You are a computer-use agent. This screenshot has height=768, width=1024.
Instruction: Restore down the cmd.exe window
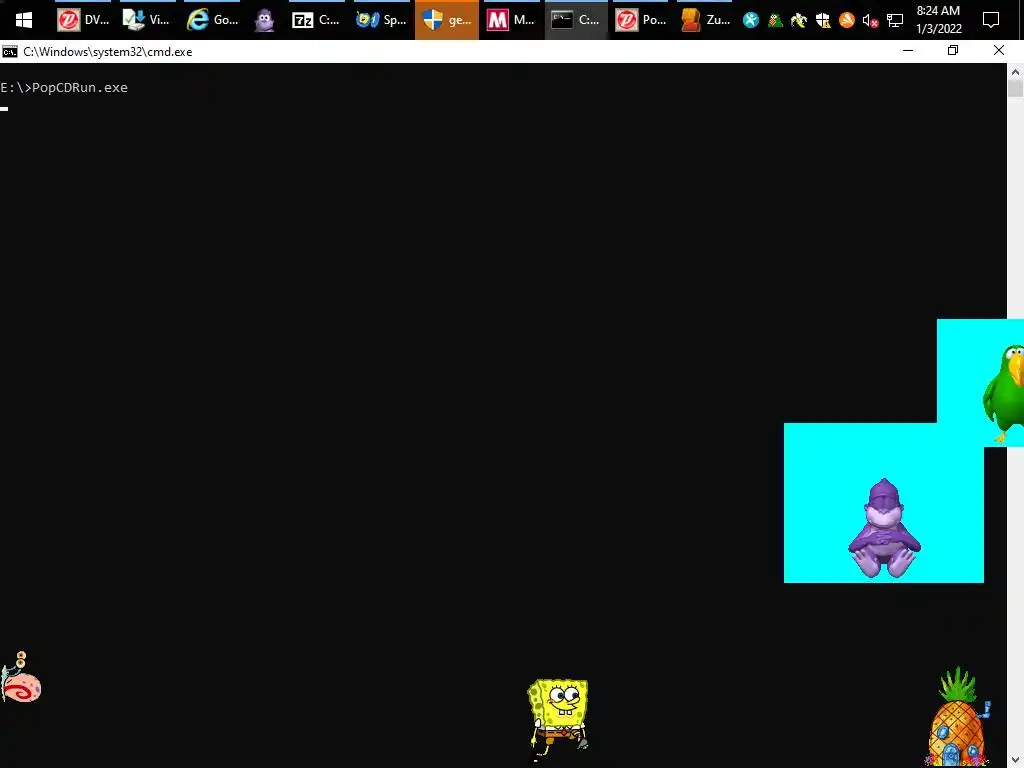pos(953,51)
